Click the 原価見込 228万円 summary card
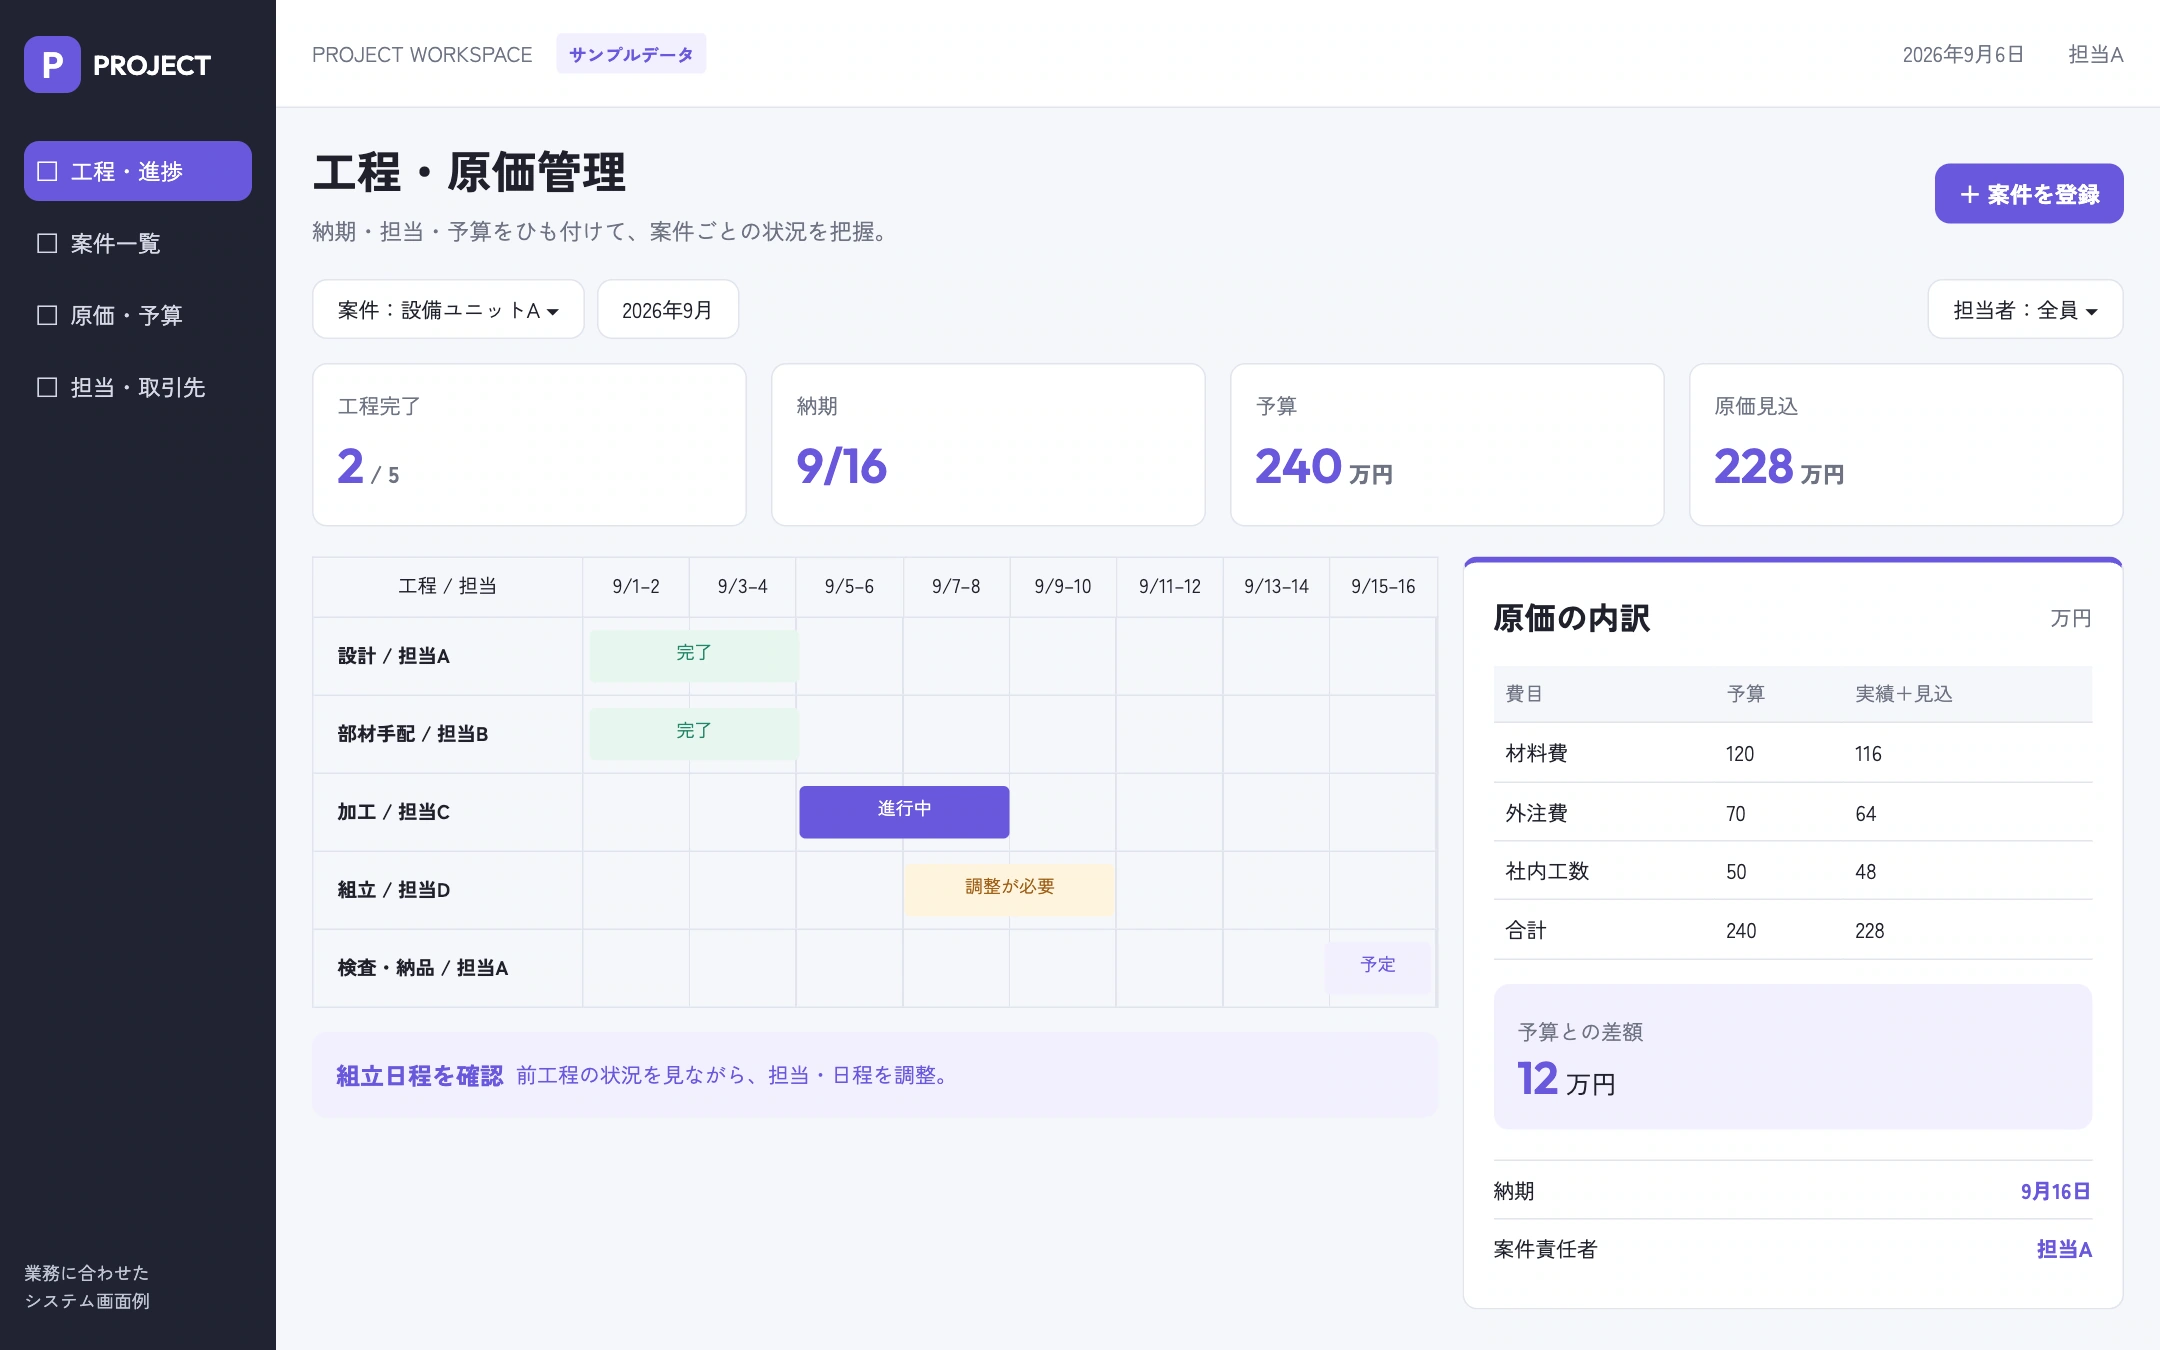2160x1350 pixels. [x=1906, y=445]
